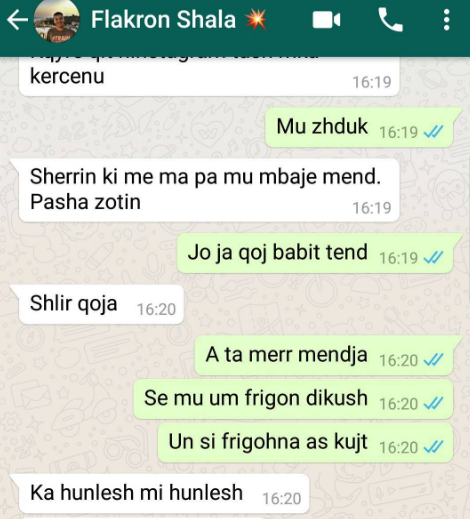Select the 'Sherrin ki me ma' message bubble
This screenshot has width=470, height=519.
pyautogui.click(x=209, y=190)
